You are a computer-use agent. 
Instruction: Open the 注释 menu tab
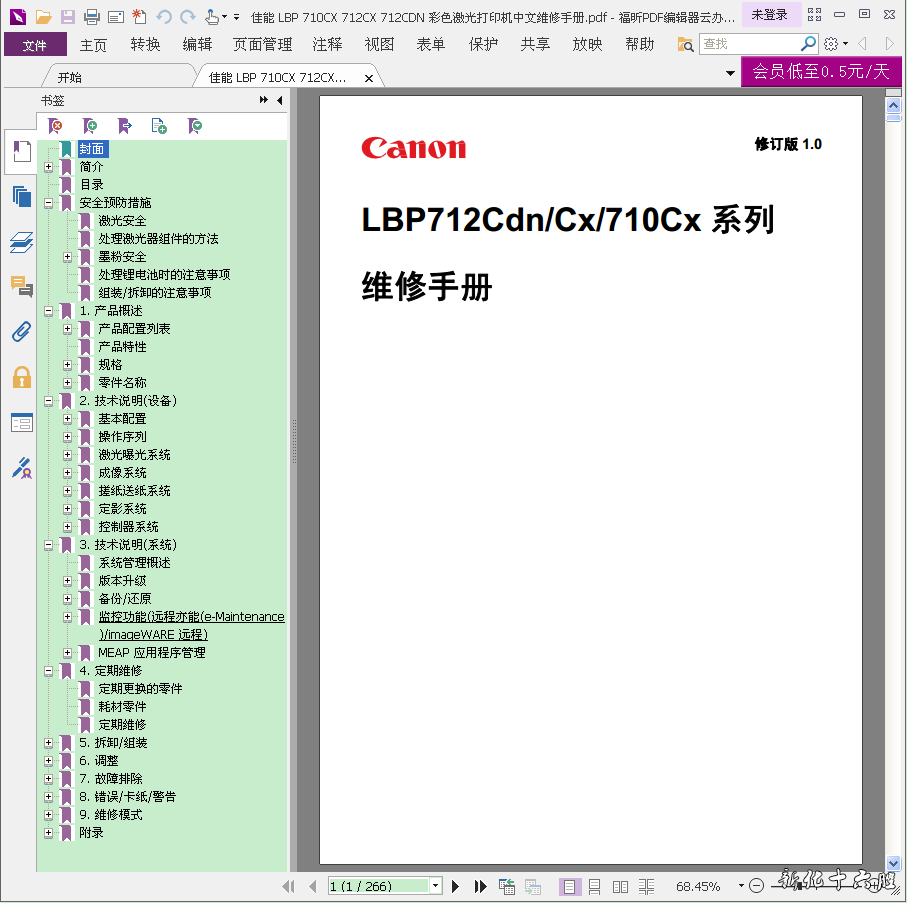pos(327,44)
